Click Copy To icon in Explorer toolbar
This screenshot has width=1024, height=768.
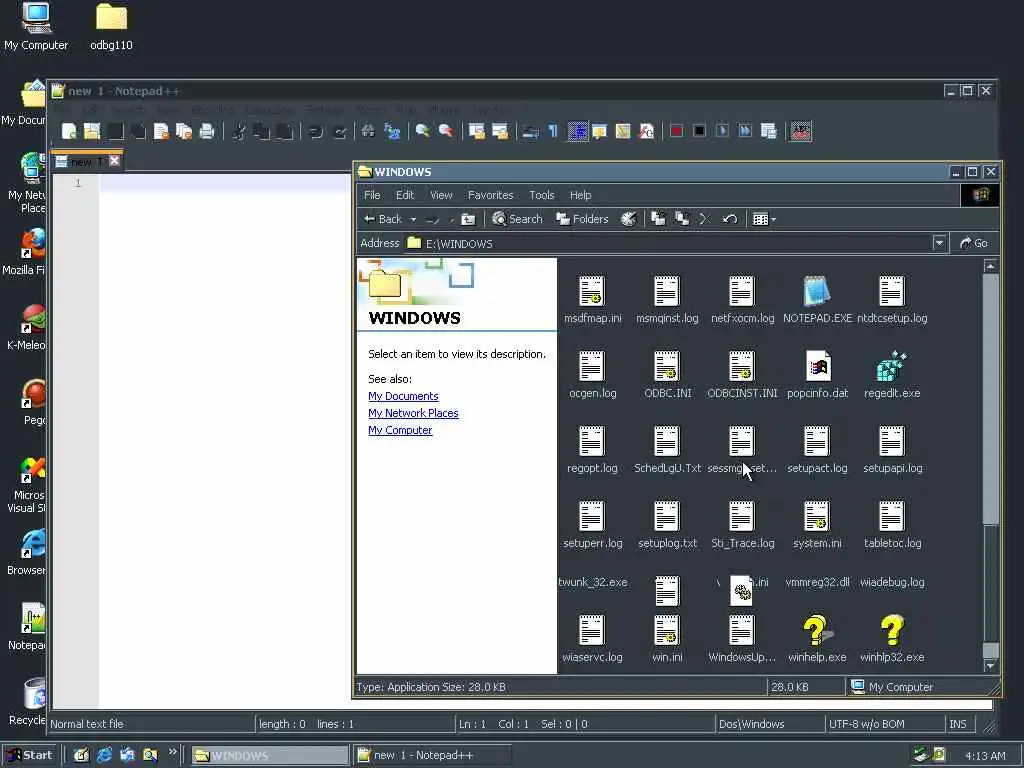[x=682, y=219]
